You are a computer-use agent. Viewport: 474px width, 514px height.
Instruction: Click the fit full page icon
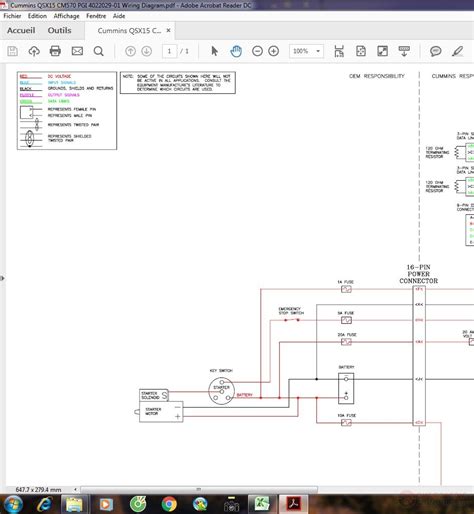click(x=361, y=51)
